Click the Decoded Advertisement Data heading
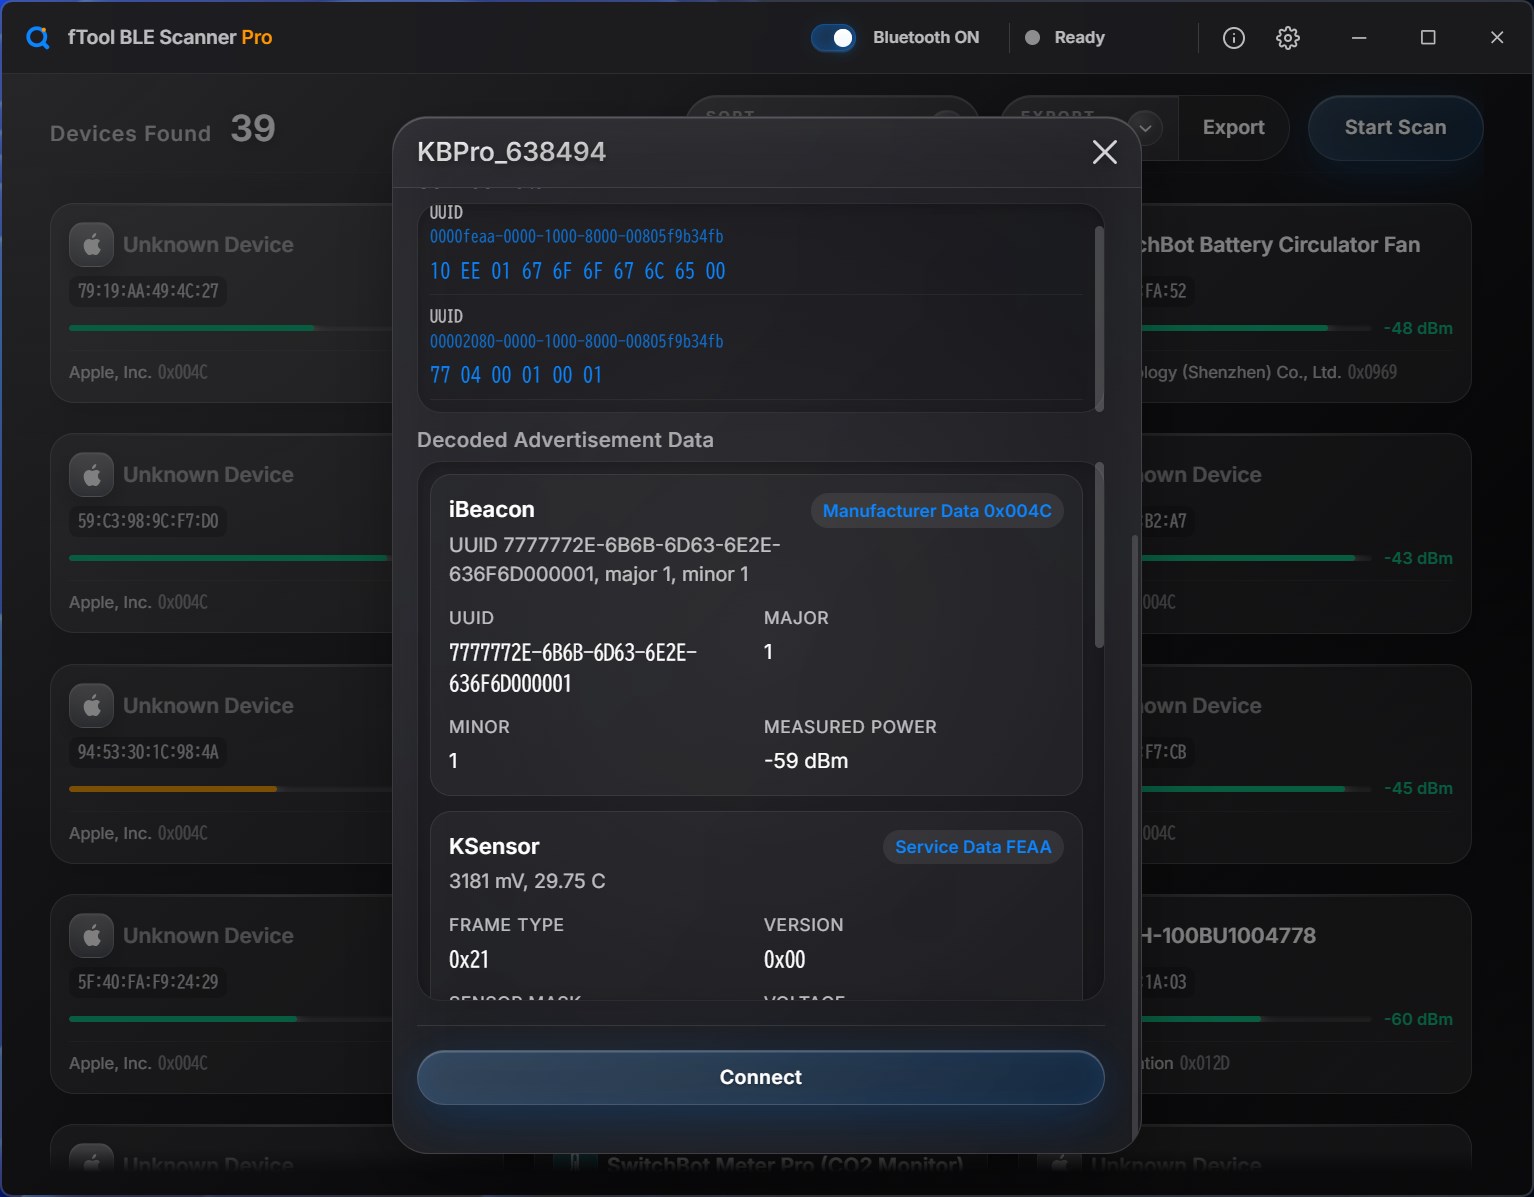Image resolution: width=1534 pixels, height=1197 pixels. pos(565,440)
